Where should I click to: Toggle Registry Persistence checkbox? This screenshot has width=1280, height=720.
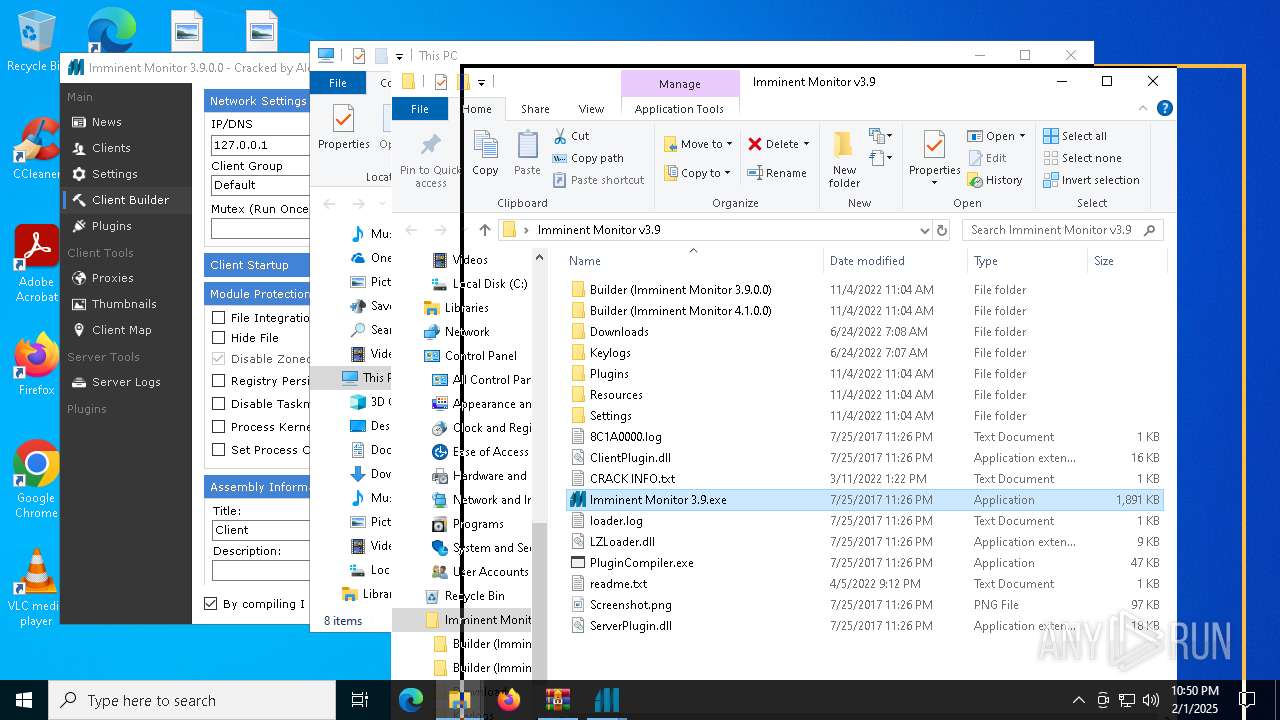point(218,381)
